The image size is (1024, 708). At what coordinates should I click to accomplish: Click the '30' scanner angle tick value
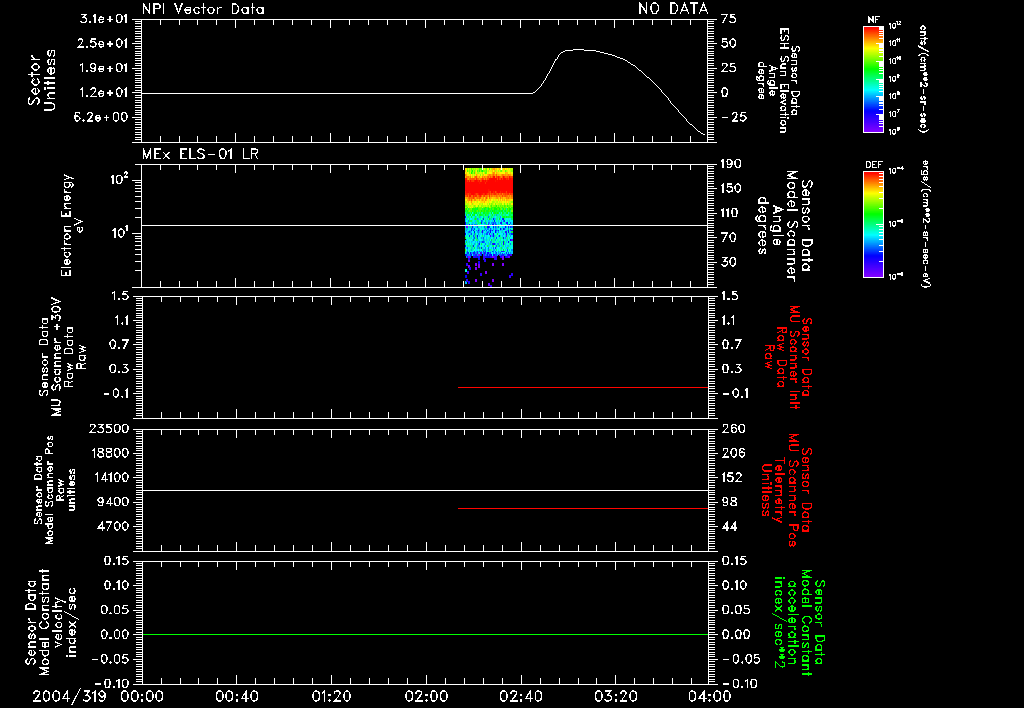pyautogui.click(x=729, y=262)
